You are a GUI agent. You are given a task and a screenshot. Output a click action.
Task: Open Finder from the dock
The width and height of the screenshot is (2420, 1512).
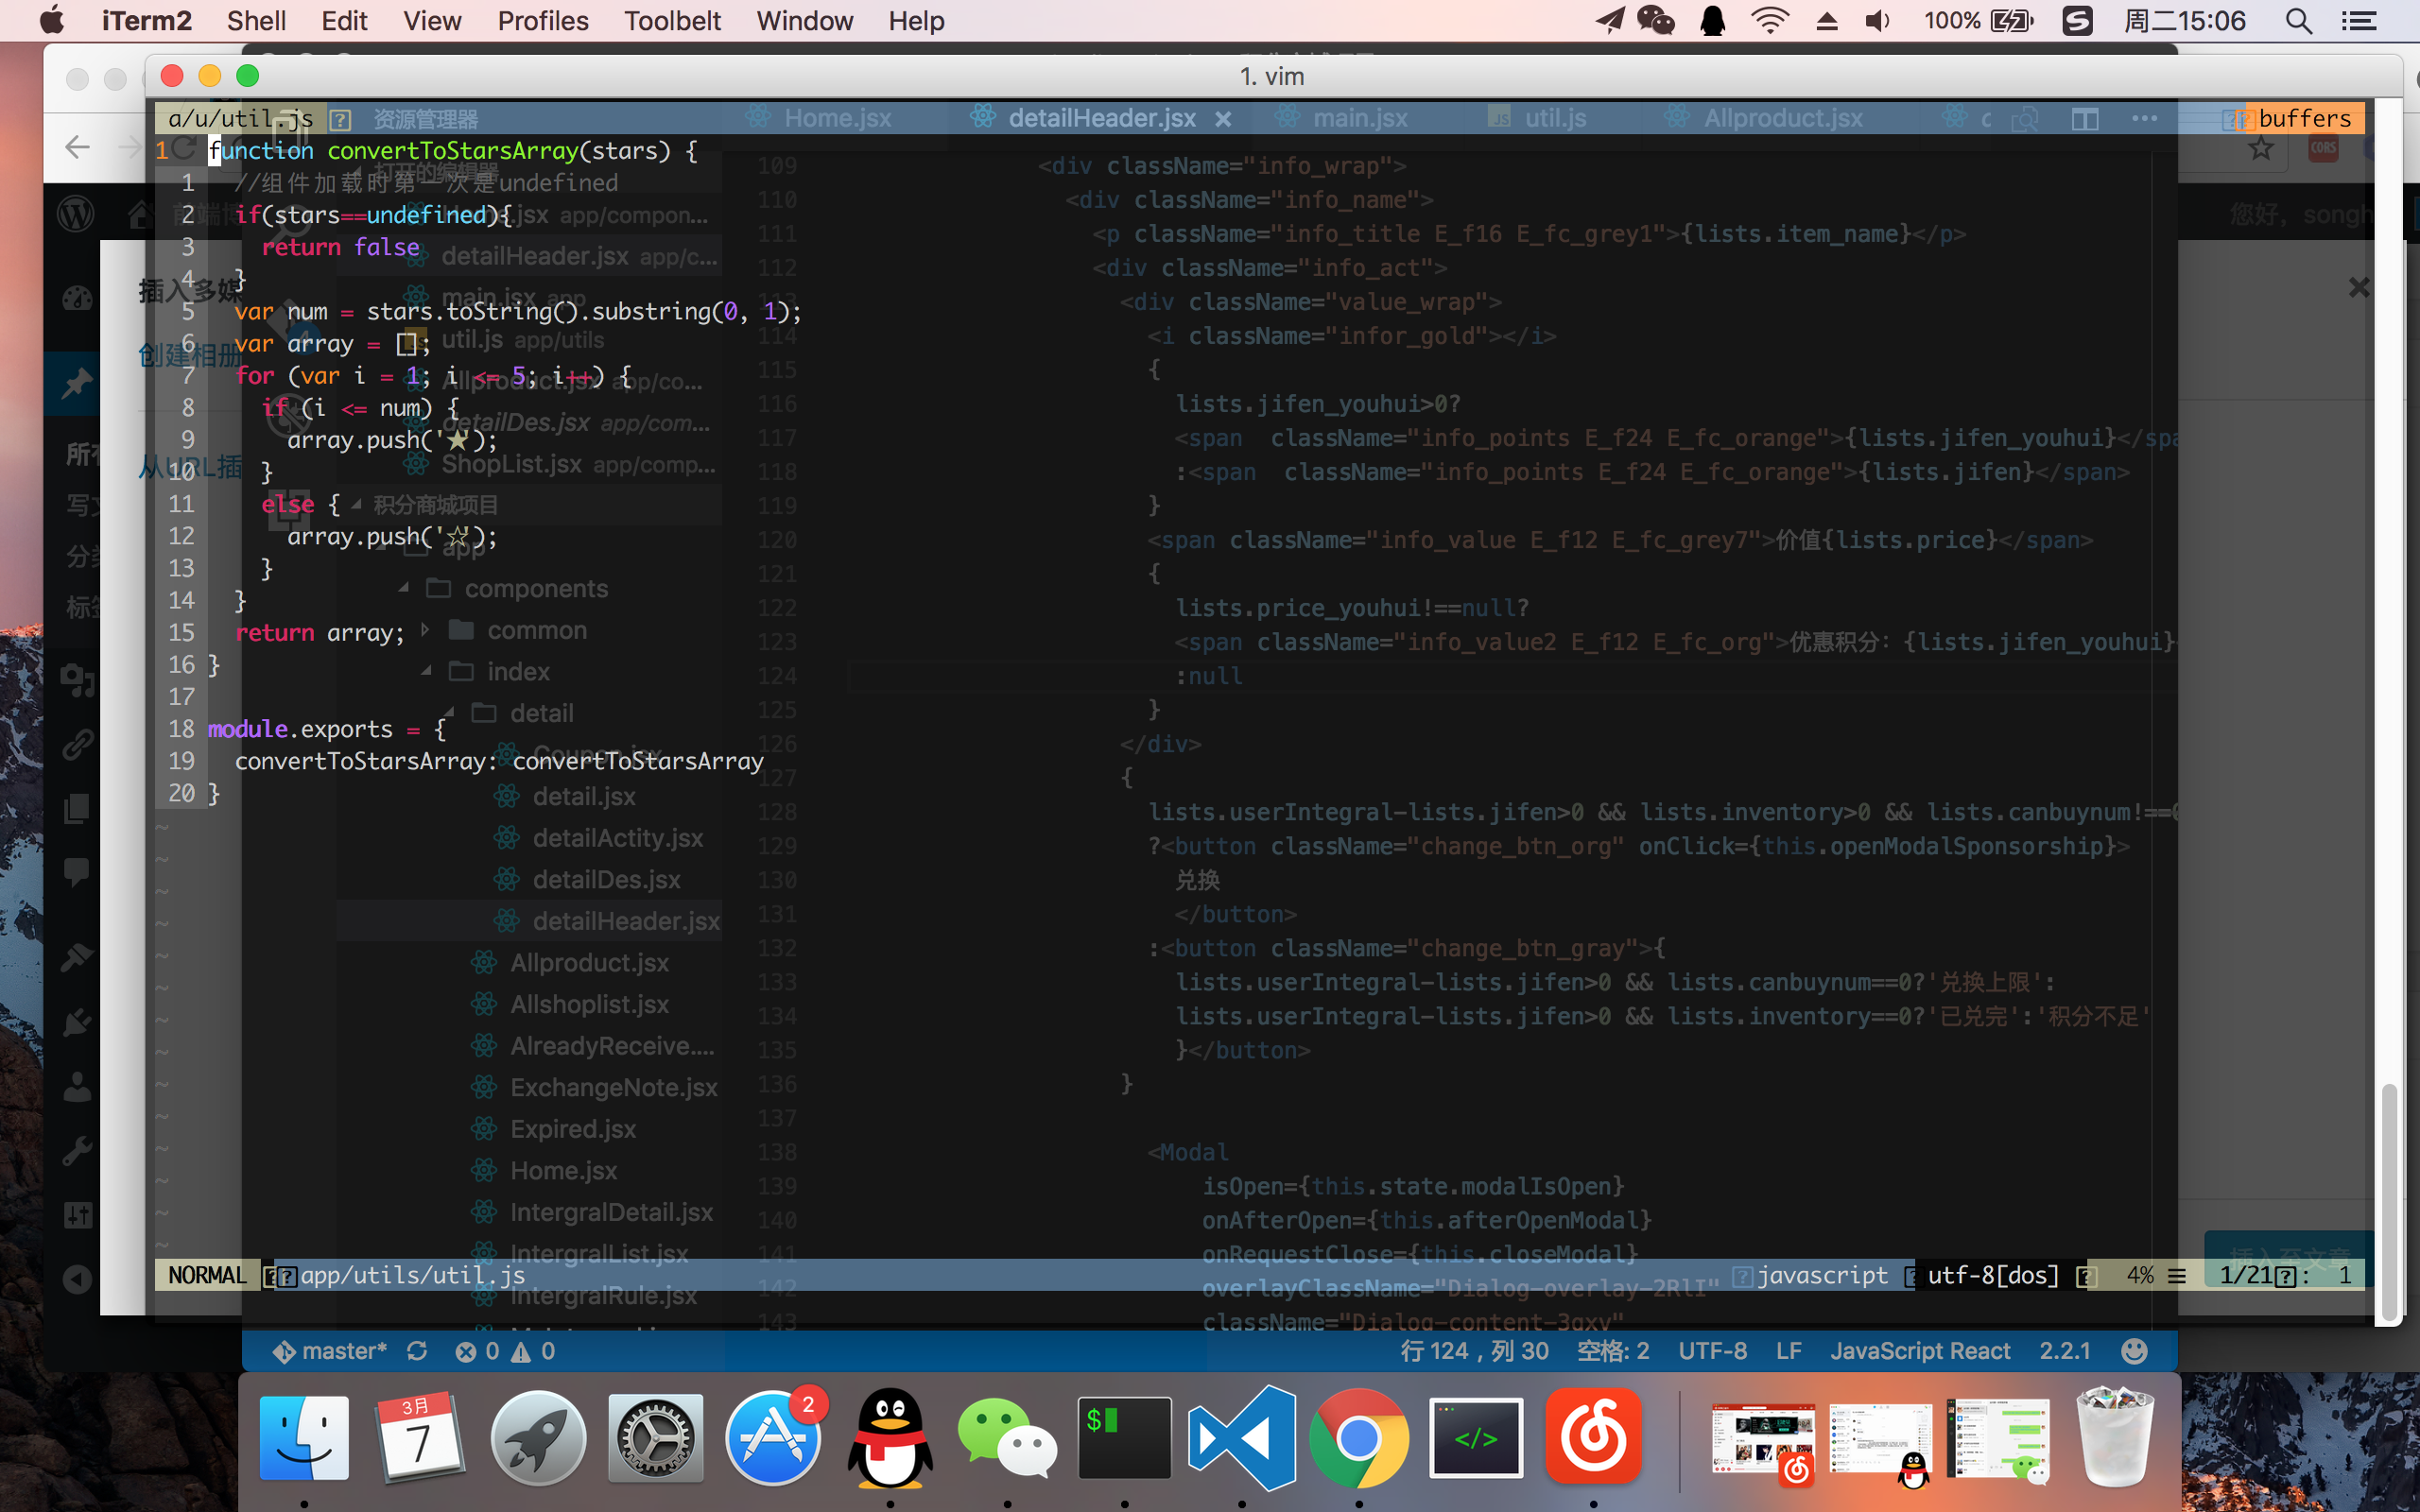pyautogui.click(x=304, y=1438)
